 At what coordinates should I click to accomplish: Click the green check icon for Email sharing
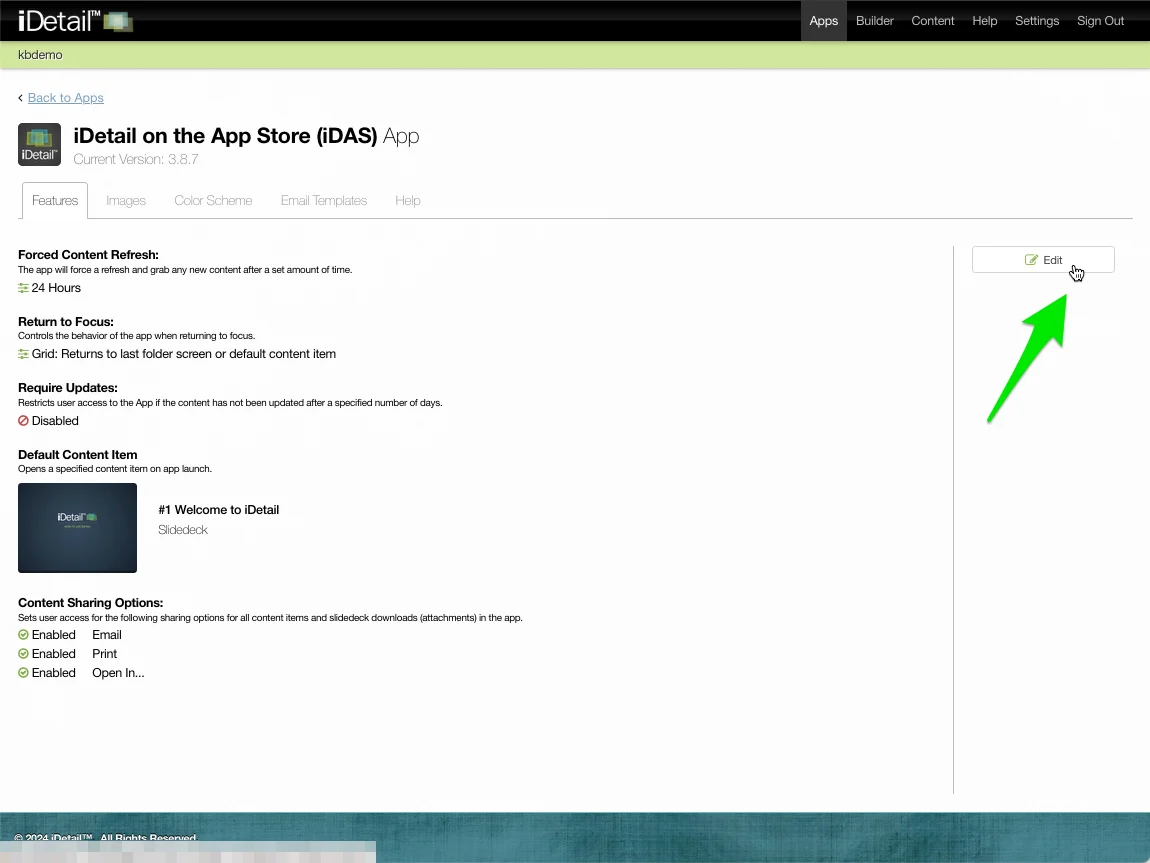click(23, 635)
